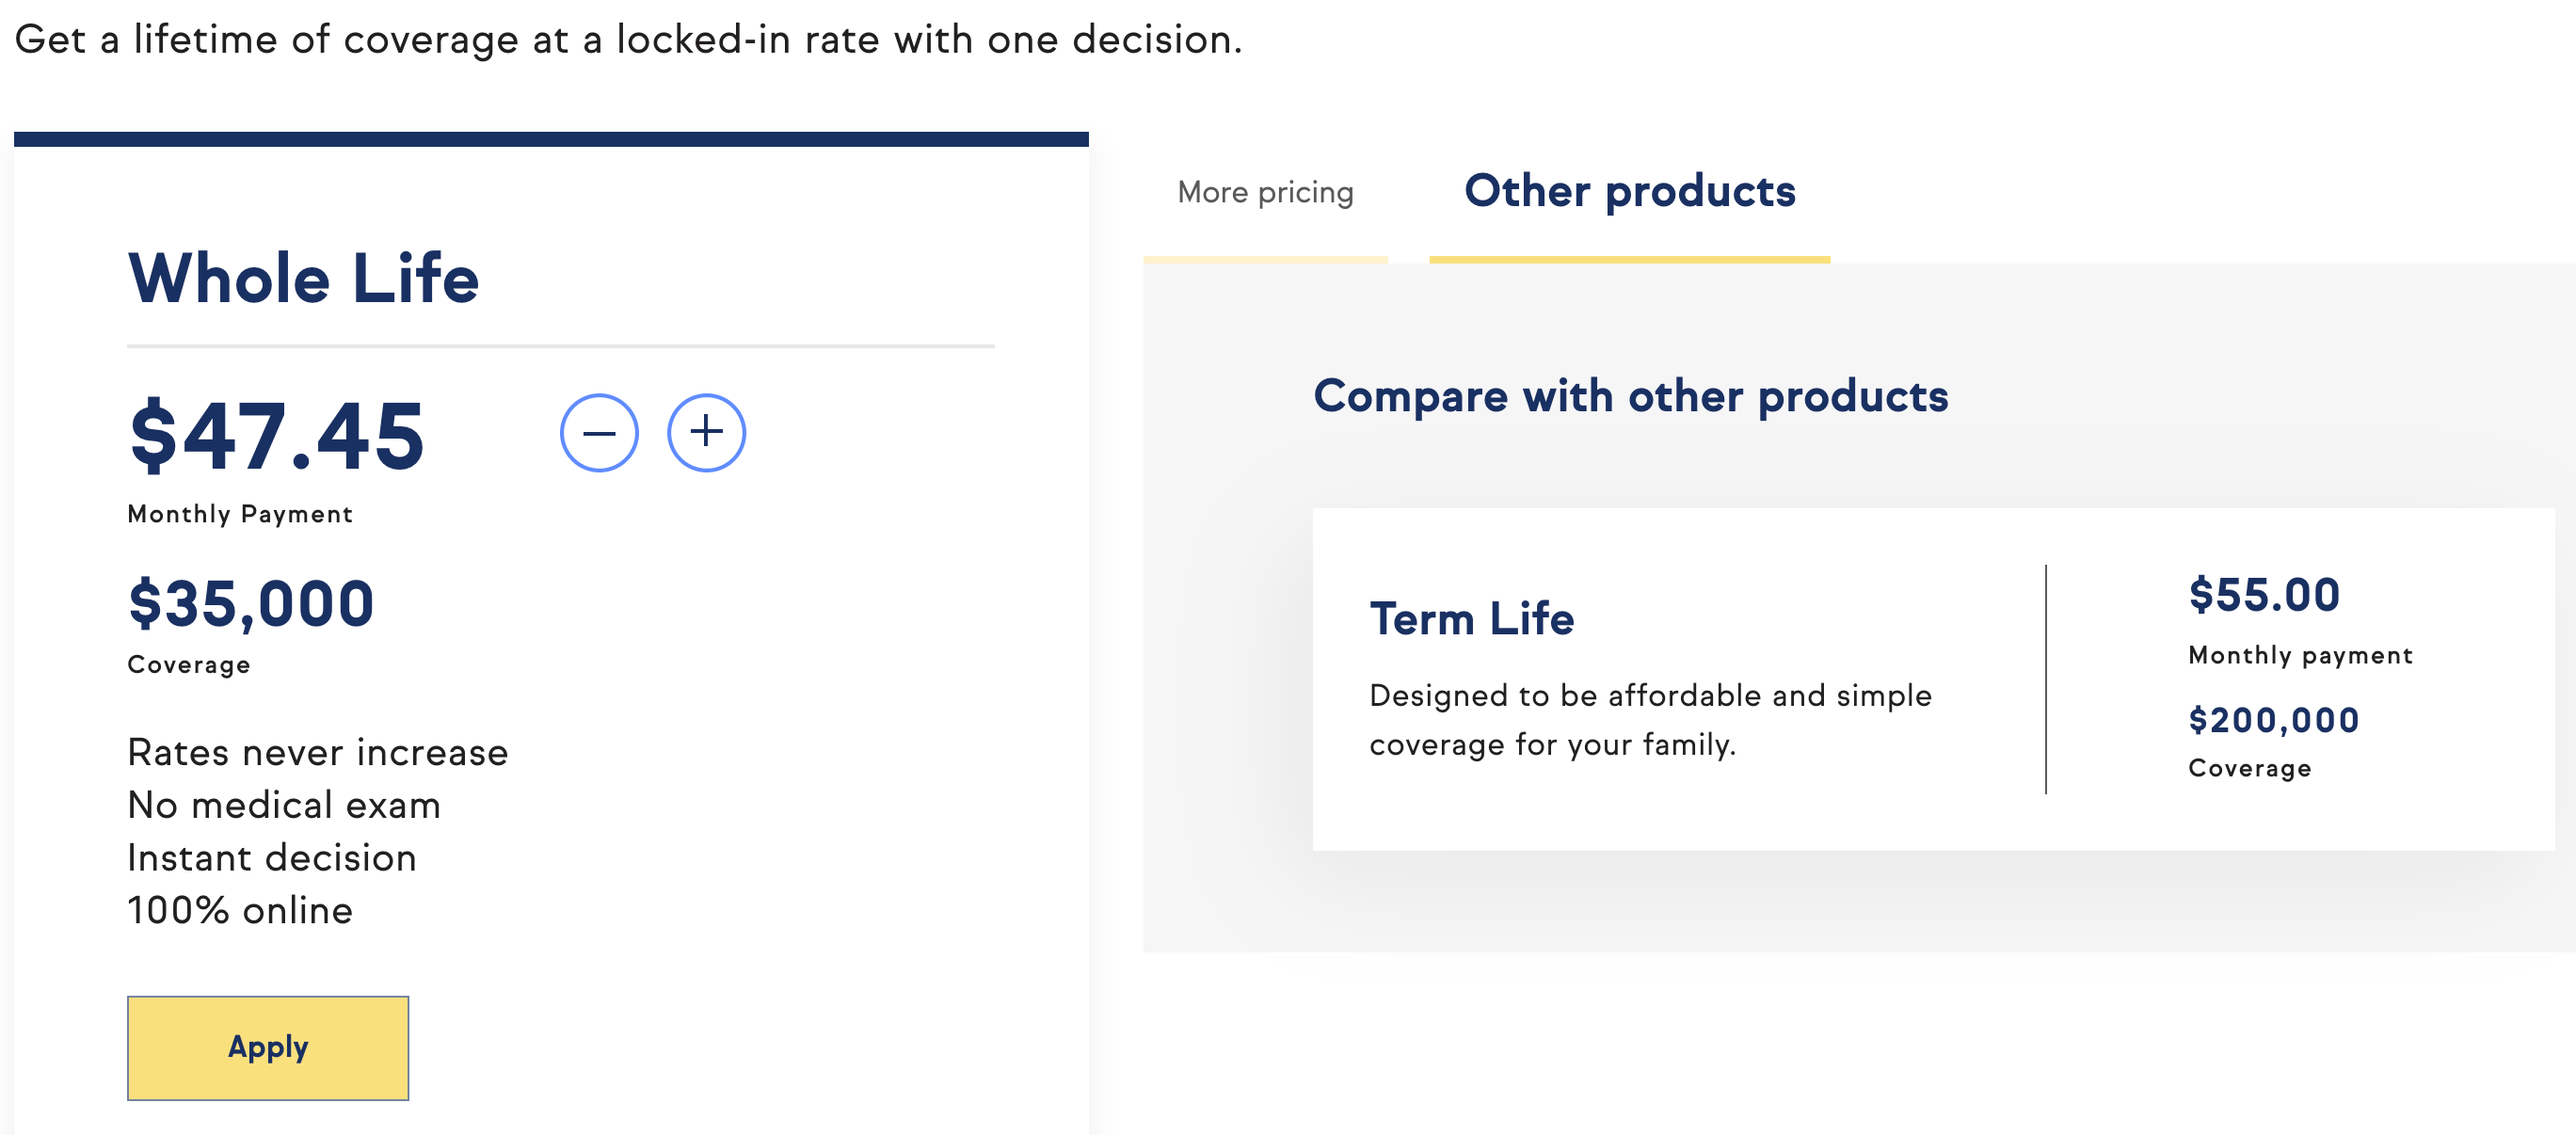Click the $55.00 Term Life monthly payment
2576x1135 pixels.
point(2264,595)
